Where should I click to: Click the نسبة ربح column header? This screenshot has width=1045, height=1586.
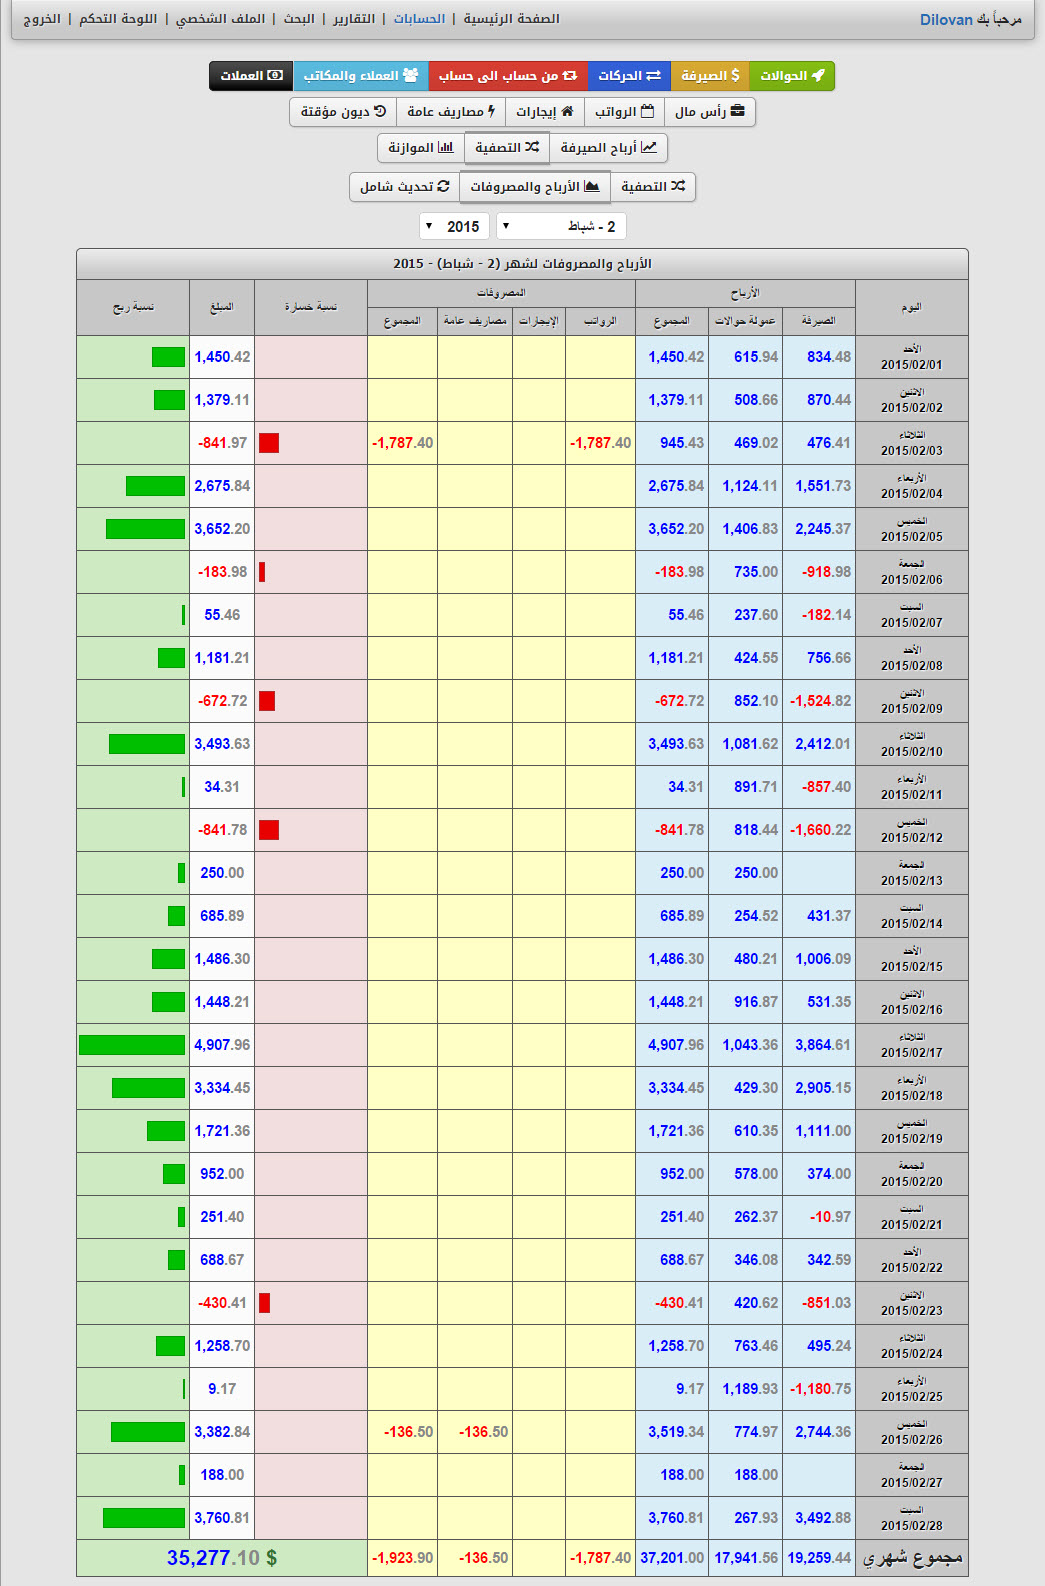(133, 307)
